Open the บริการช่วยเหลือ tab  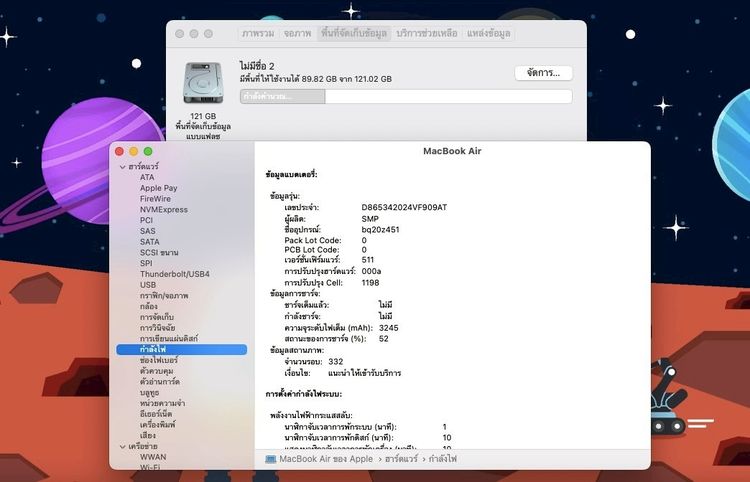(427, 33)
